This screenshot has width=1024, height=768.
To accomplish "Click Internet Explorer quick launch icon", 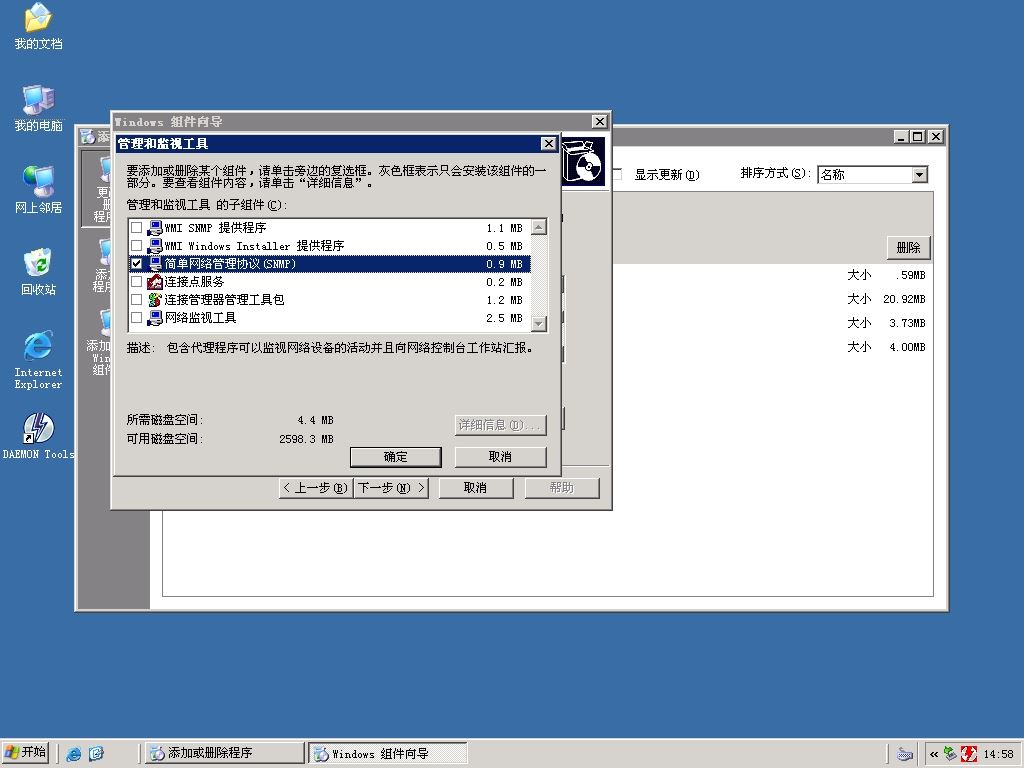I will tap(74, 754).
